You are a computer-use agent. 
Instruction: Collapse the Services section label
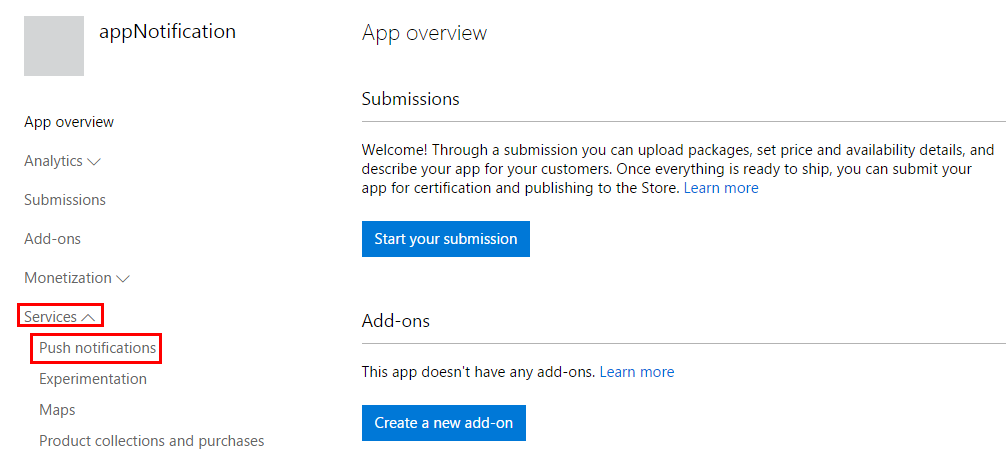pyautogui.click(x=51, y=317)
